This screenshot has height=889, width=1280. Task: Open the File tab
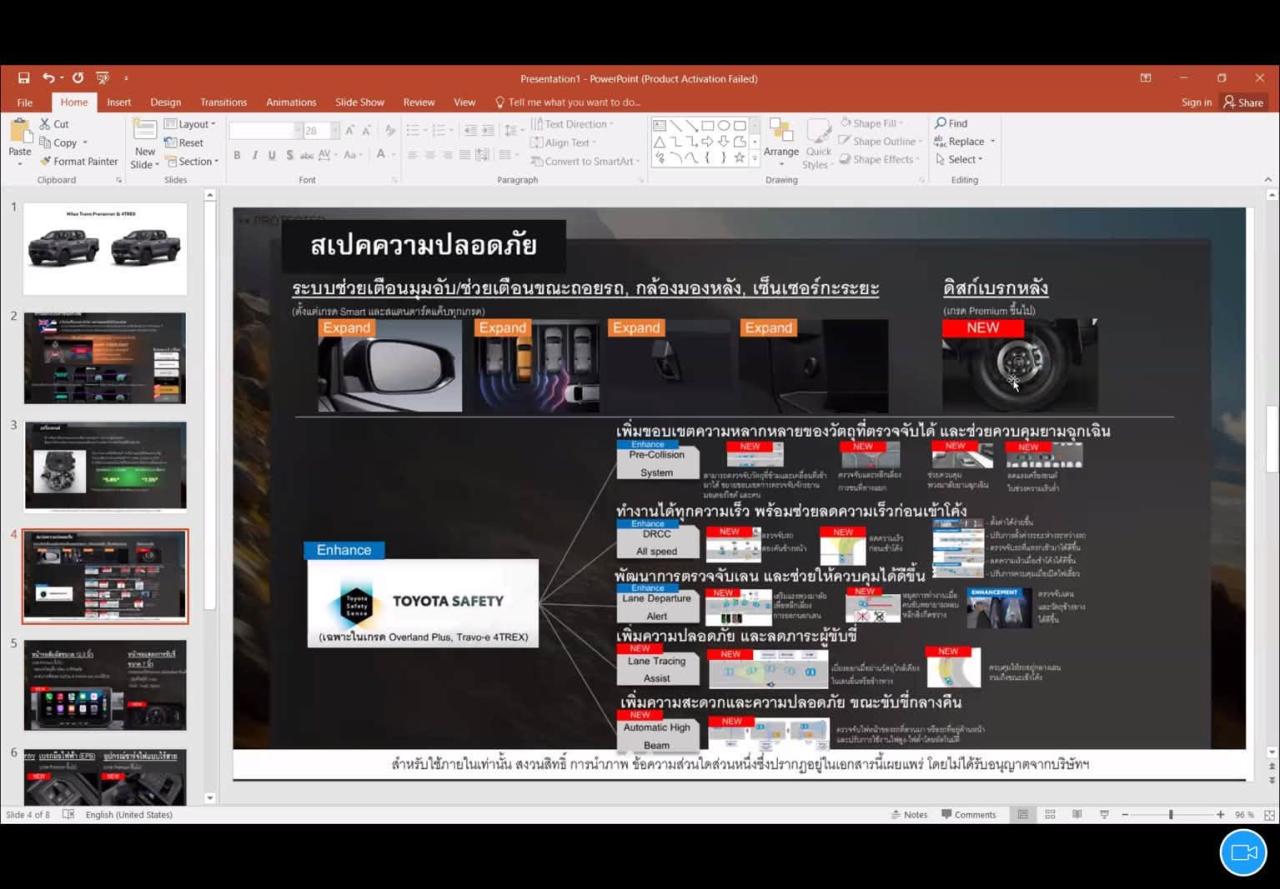tap(24, 102)
